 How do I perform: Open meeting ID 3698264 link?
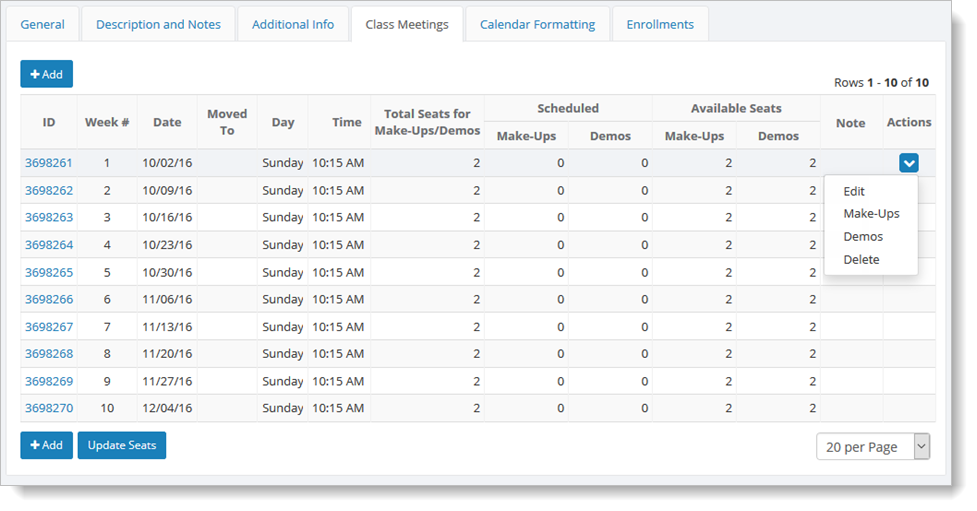[x=49, y=245]
